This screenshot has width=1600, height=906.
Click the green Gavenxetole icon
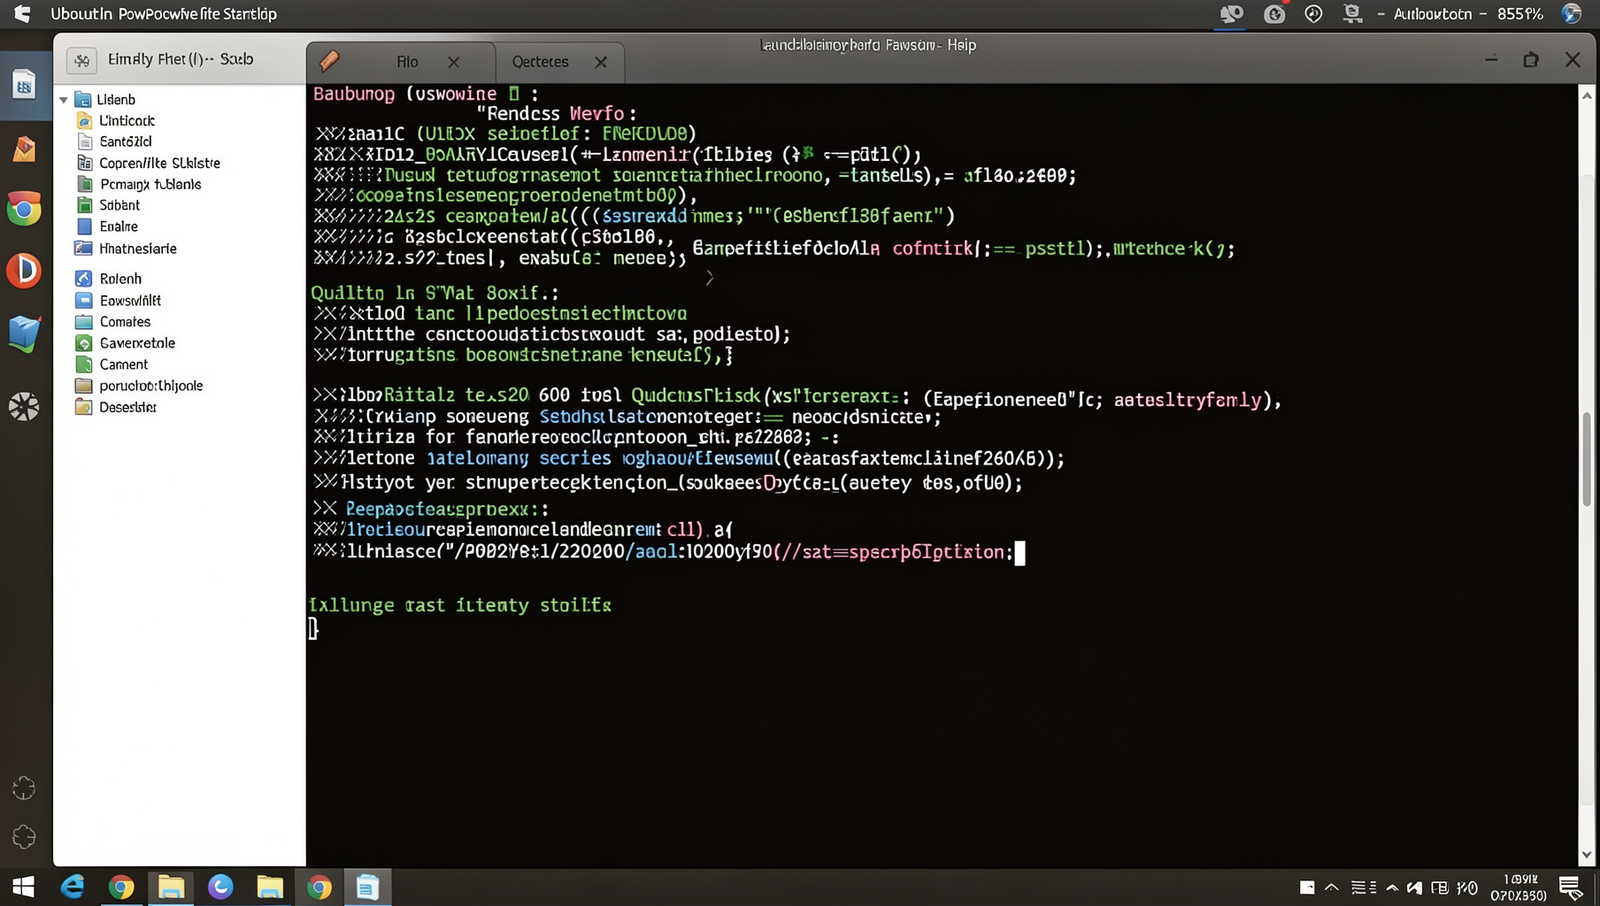[x=84, y=343]
